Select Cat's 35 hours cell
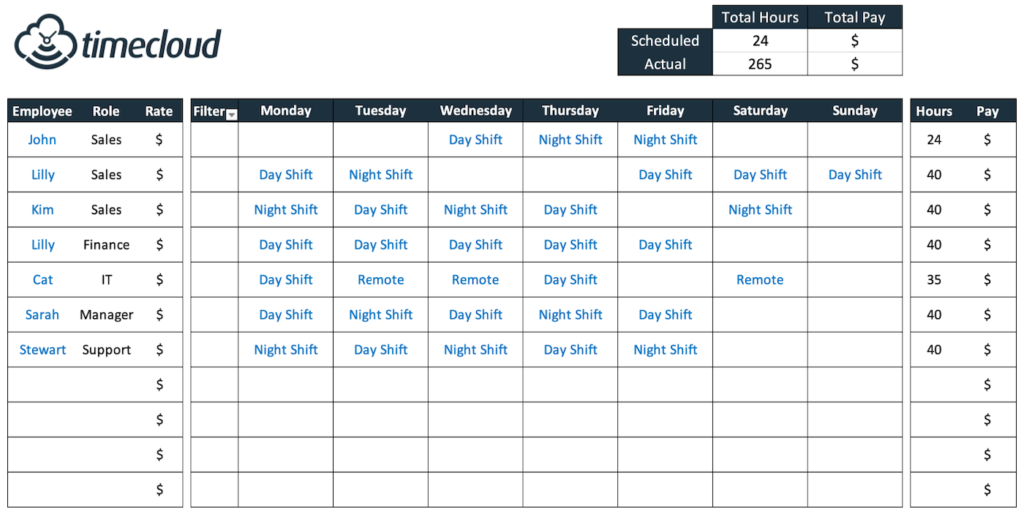1024x512 pixels. click(934, 280)
